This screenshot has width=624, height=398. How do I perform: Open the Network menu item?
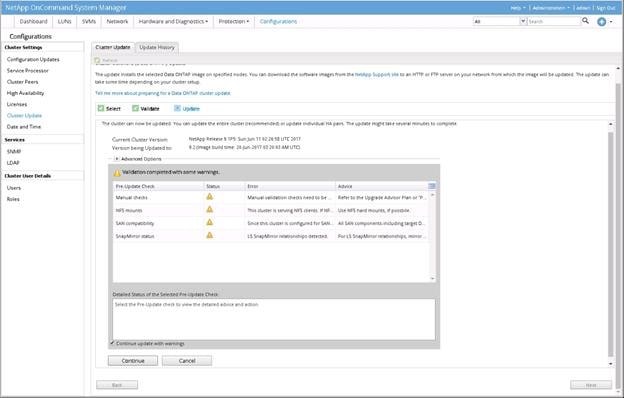117,21
